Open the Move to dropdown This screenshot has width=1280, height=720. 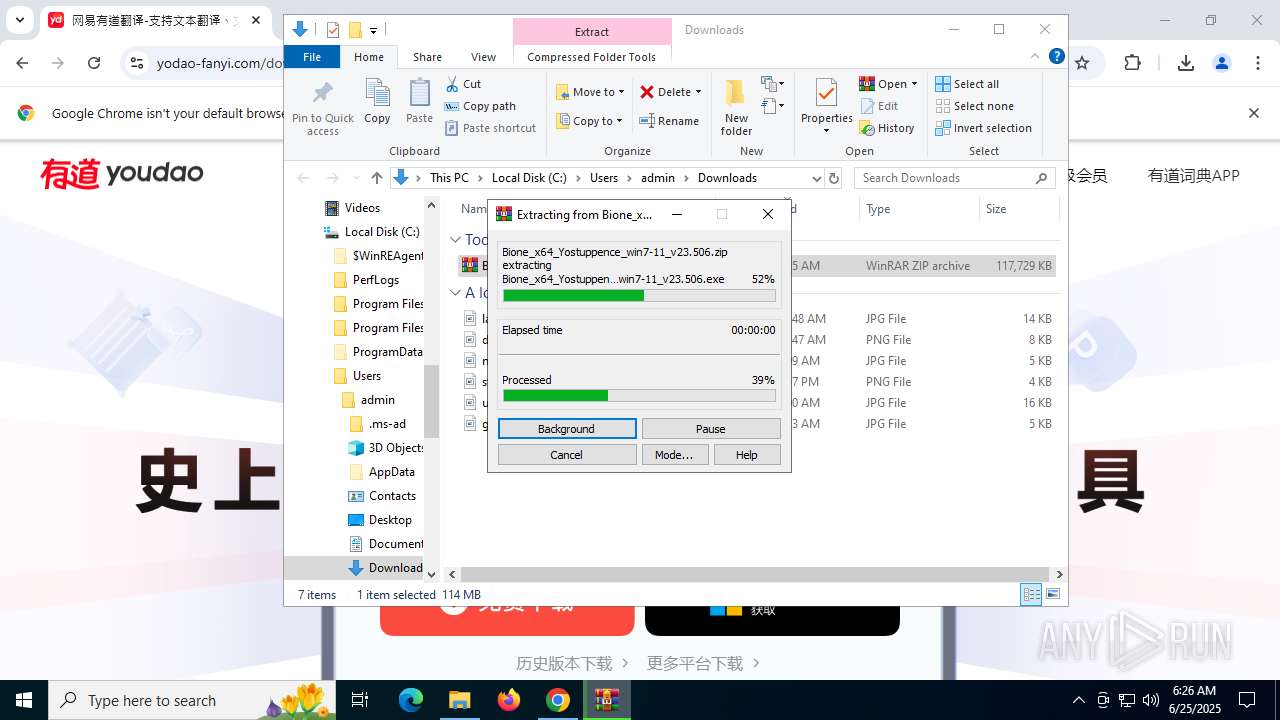pyautogui.click(x=590, y=92)
